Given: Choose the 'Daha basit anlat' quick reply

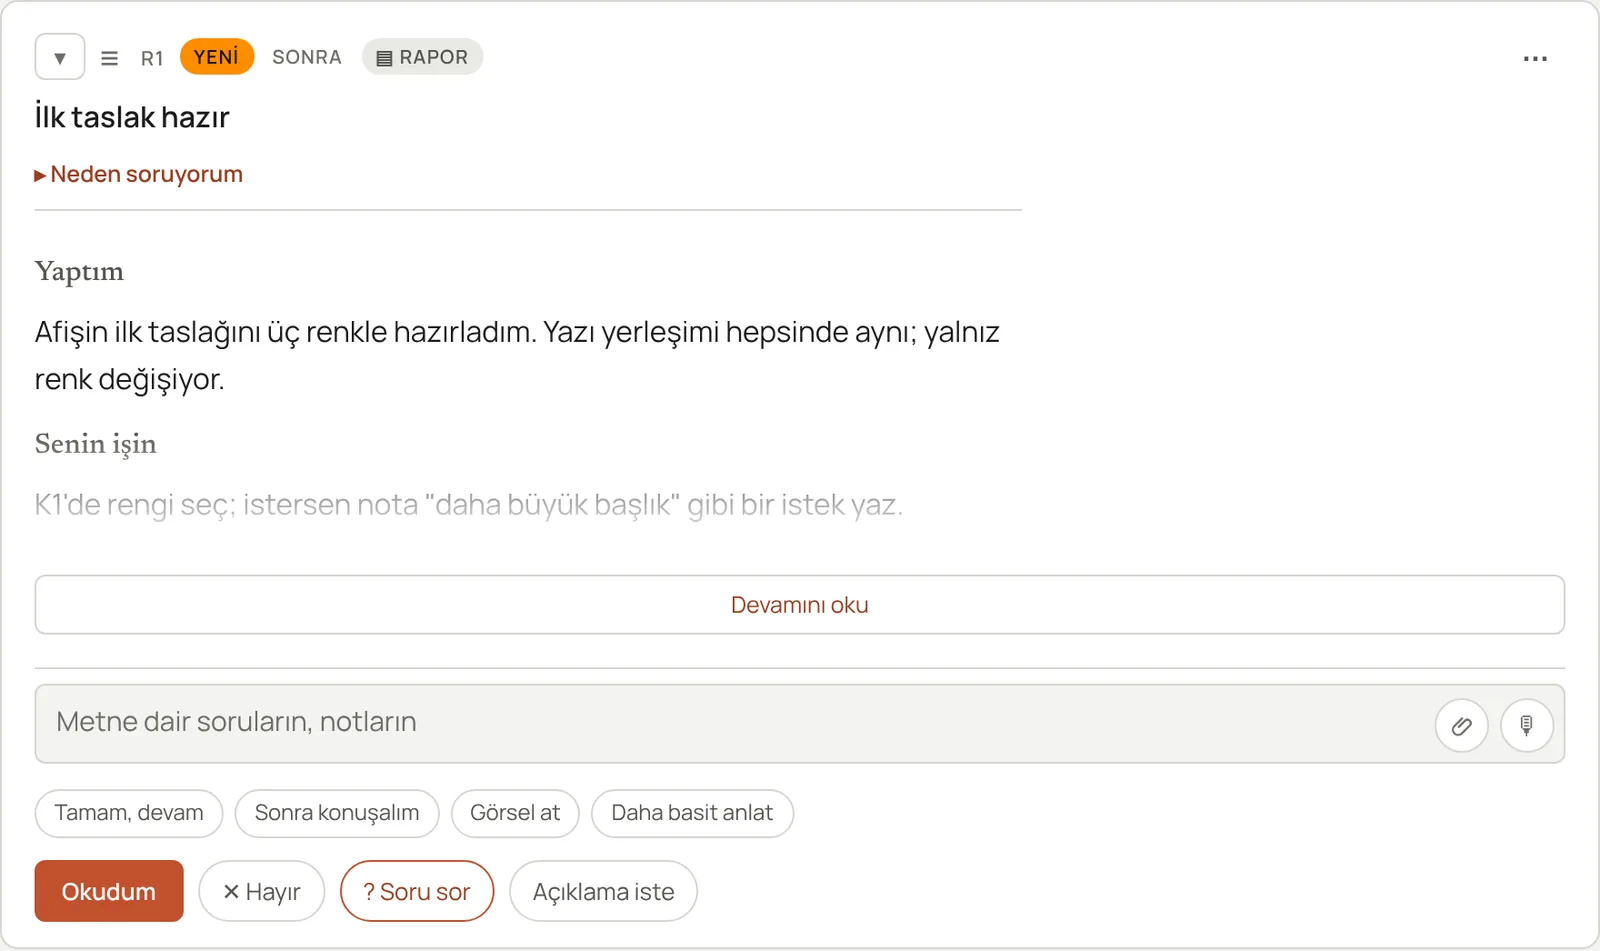Looking at the screenshot, I should [x=692, y=813].
